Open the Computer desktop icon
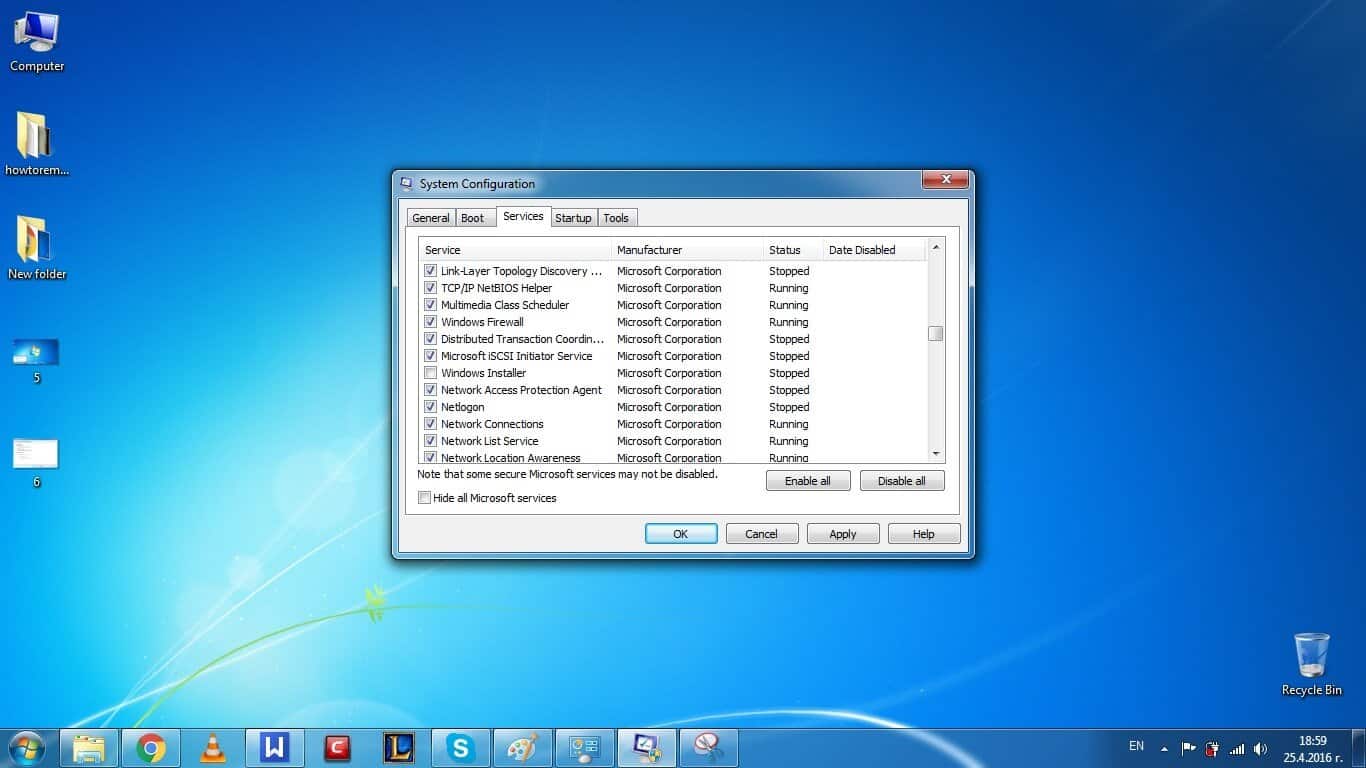Viewport: 1366px width, 768px height. tap(37, 42)
